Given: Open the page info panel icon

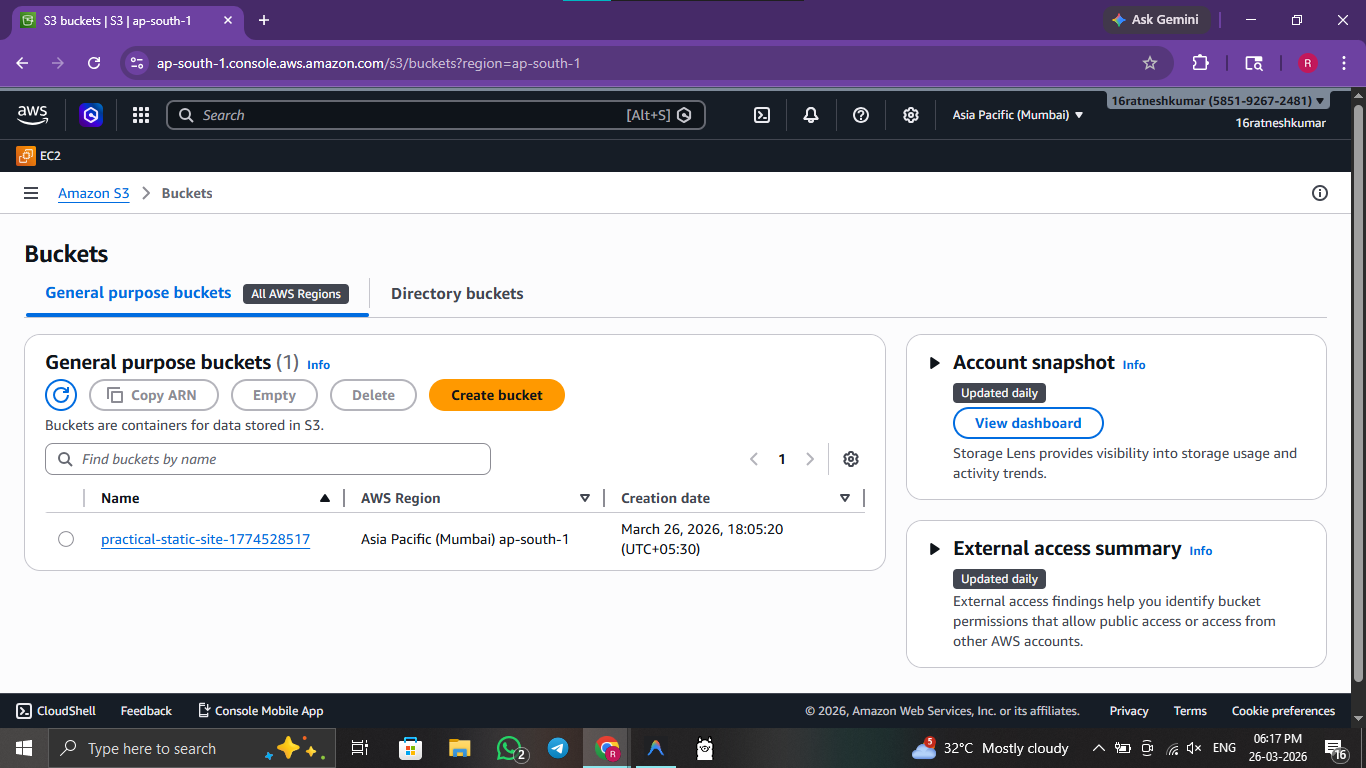Looking at the screenshot, I should pyautogui.click(x=1320, y=193).
